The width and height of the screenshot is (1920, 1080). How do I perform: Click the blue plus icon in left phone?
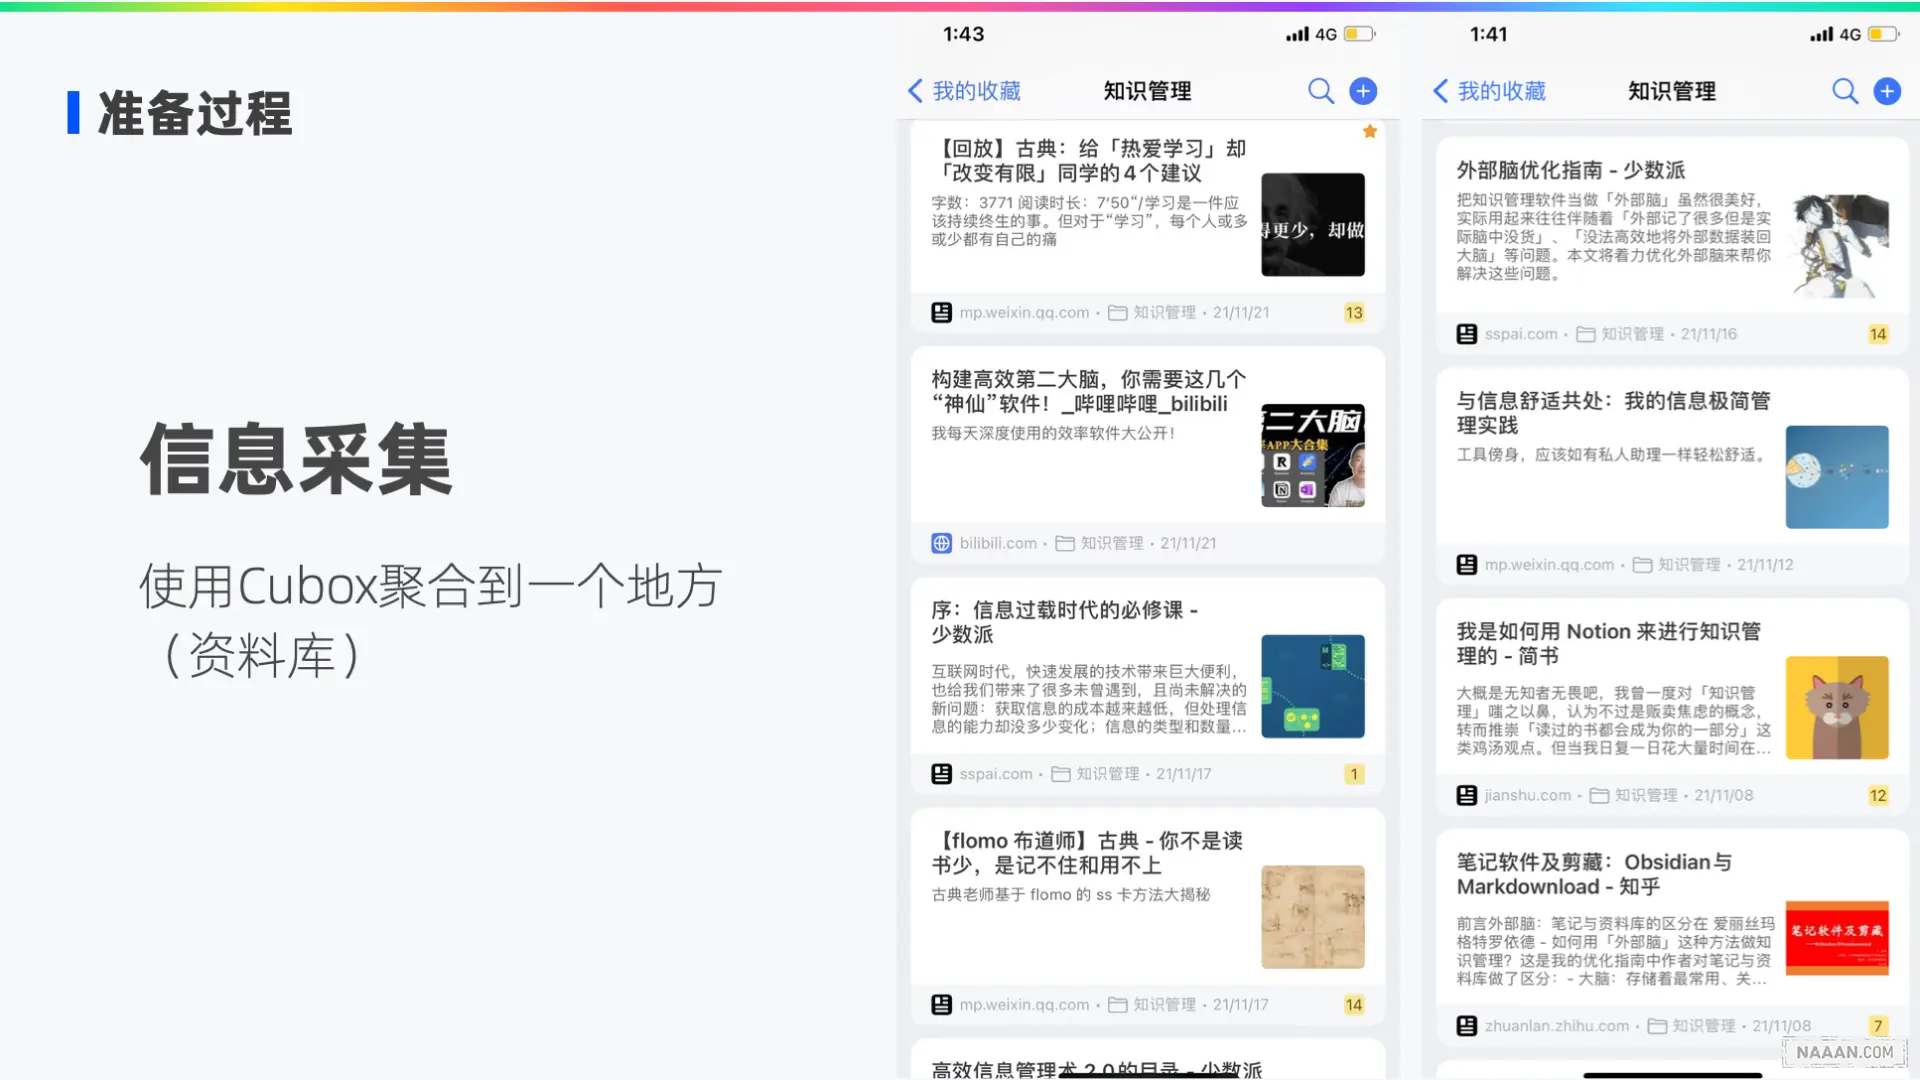click(1363, 91)
